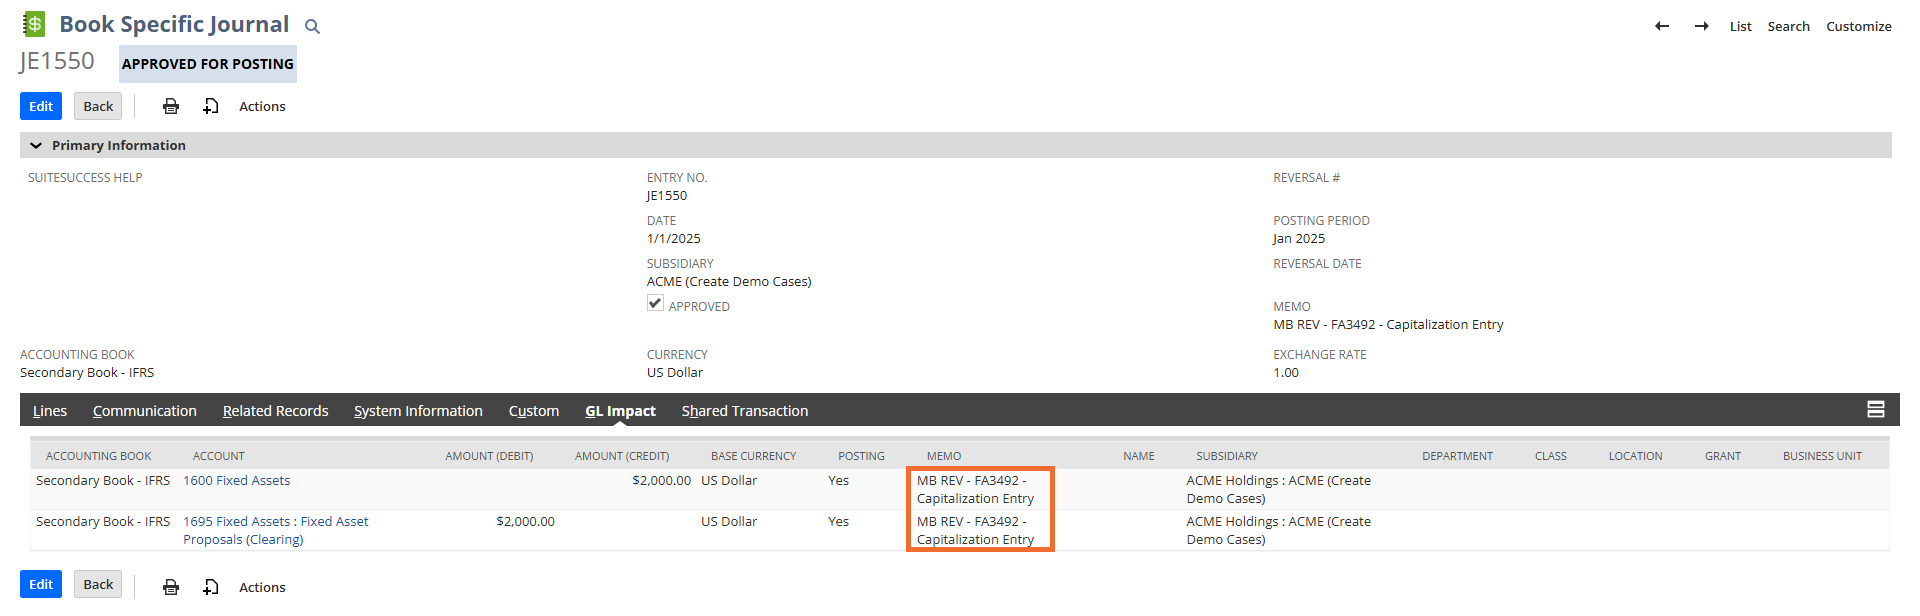Screen dimensions: 1920x616
Task: Click the bottom print icon
Action: coord(171,587)
